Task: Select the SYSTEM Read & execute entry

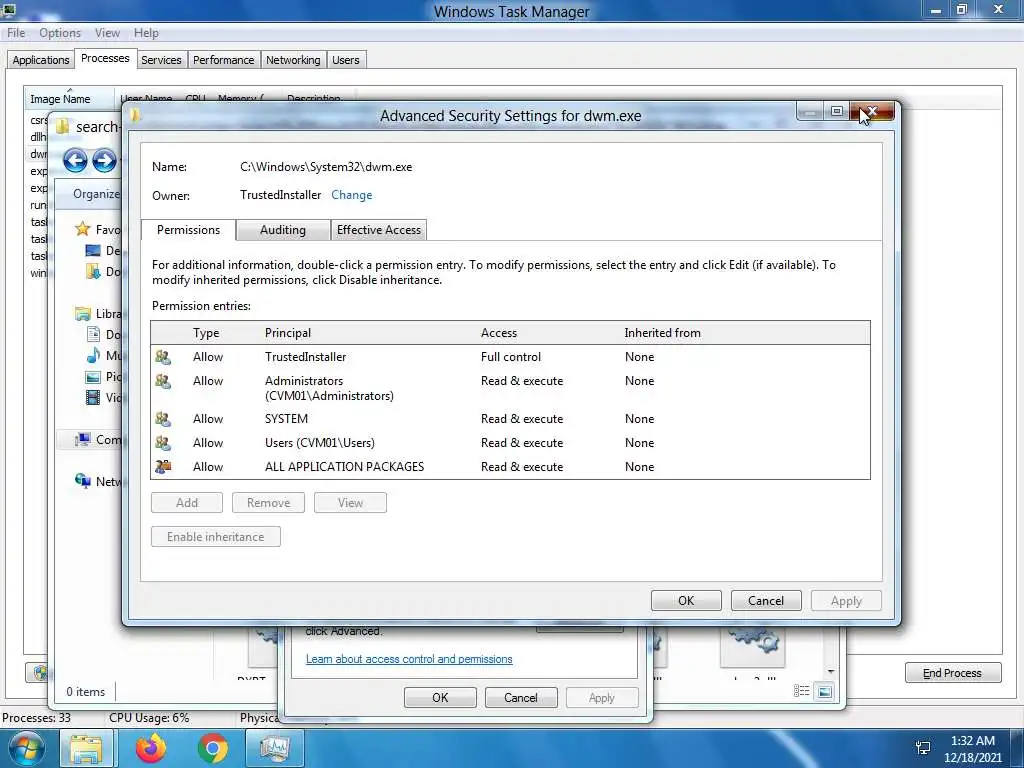Action: point(510,419)
